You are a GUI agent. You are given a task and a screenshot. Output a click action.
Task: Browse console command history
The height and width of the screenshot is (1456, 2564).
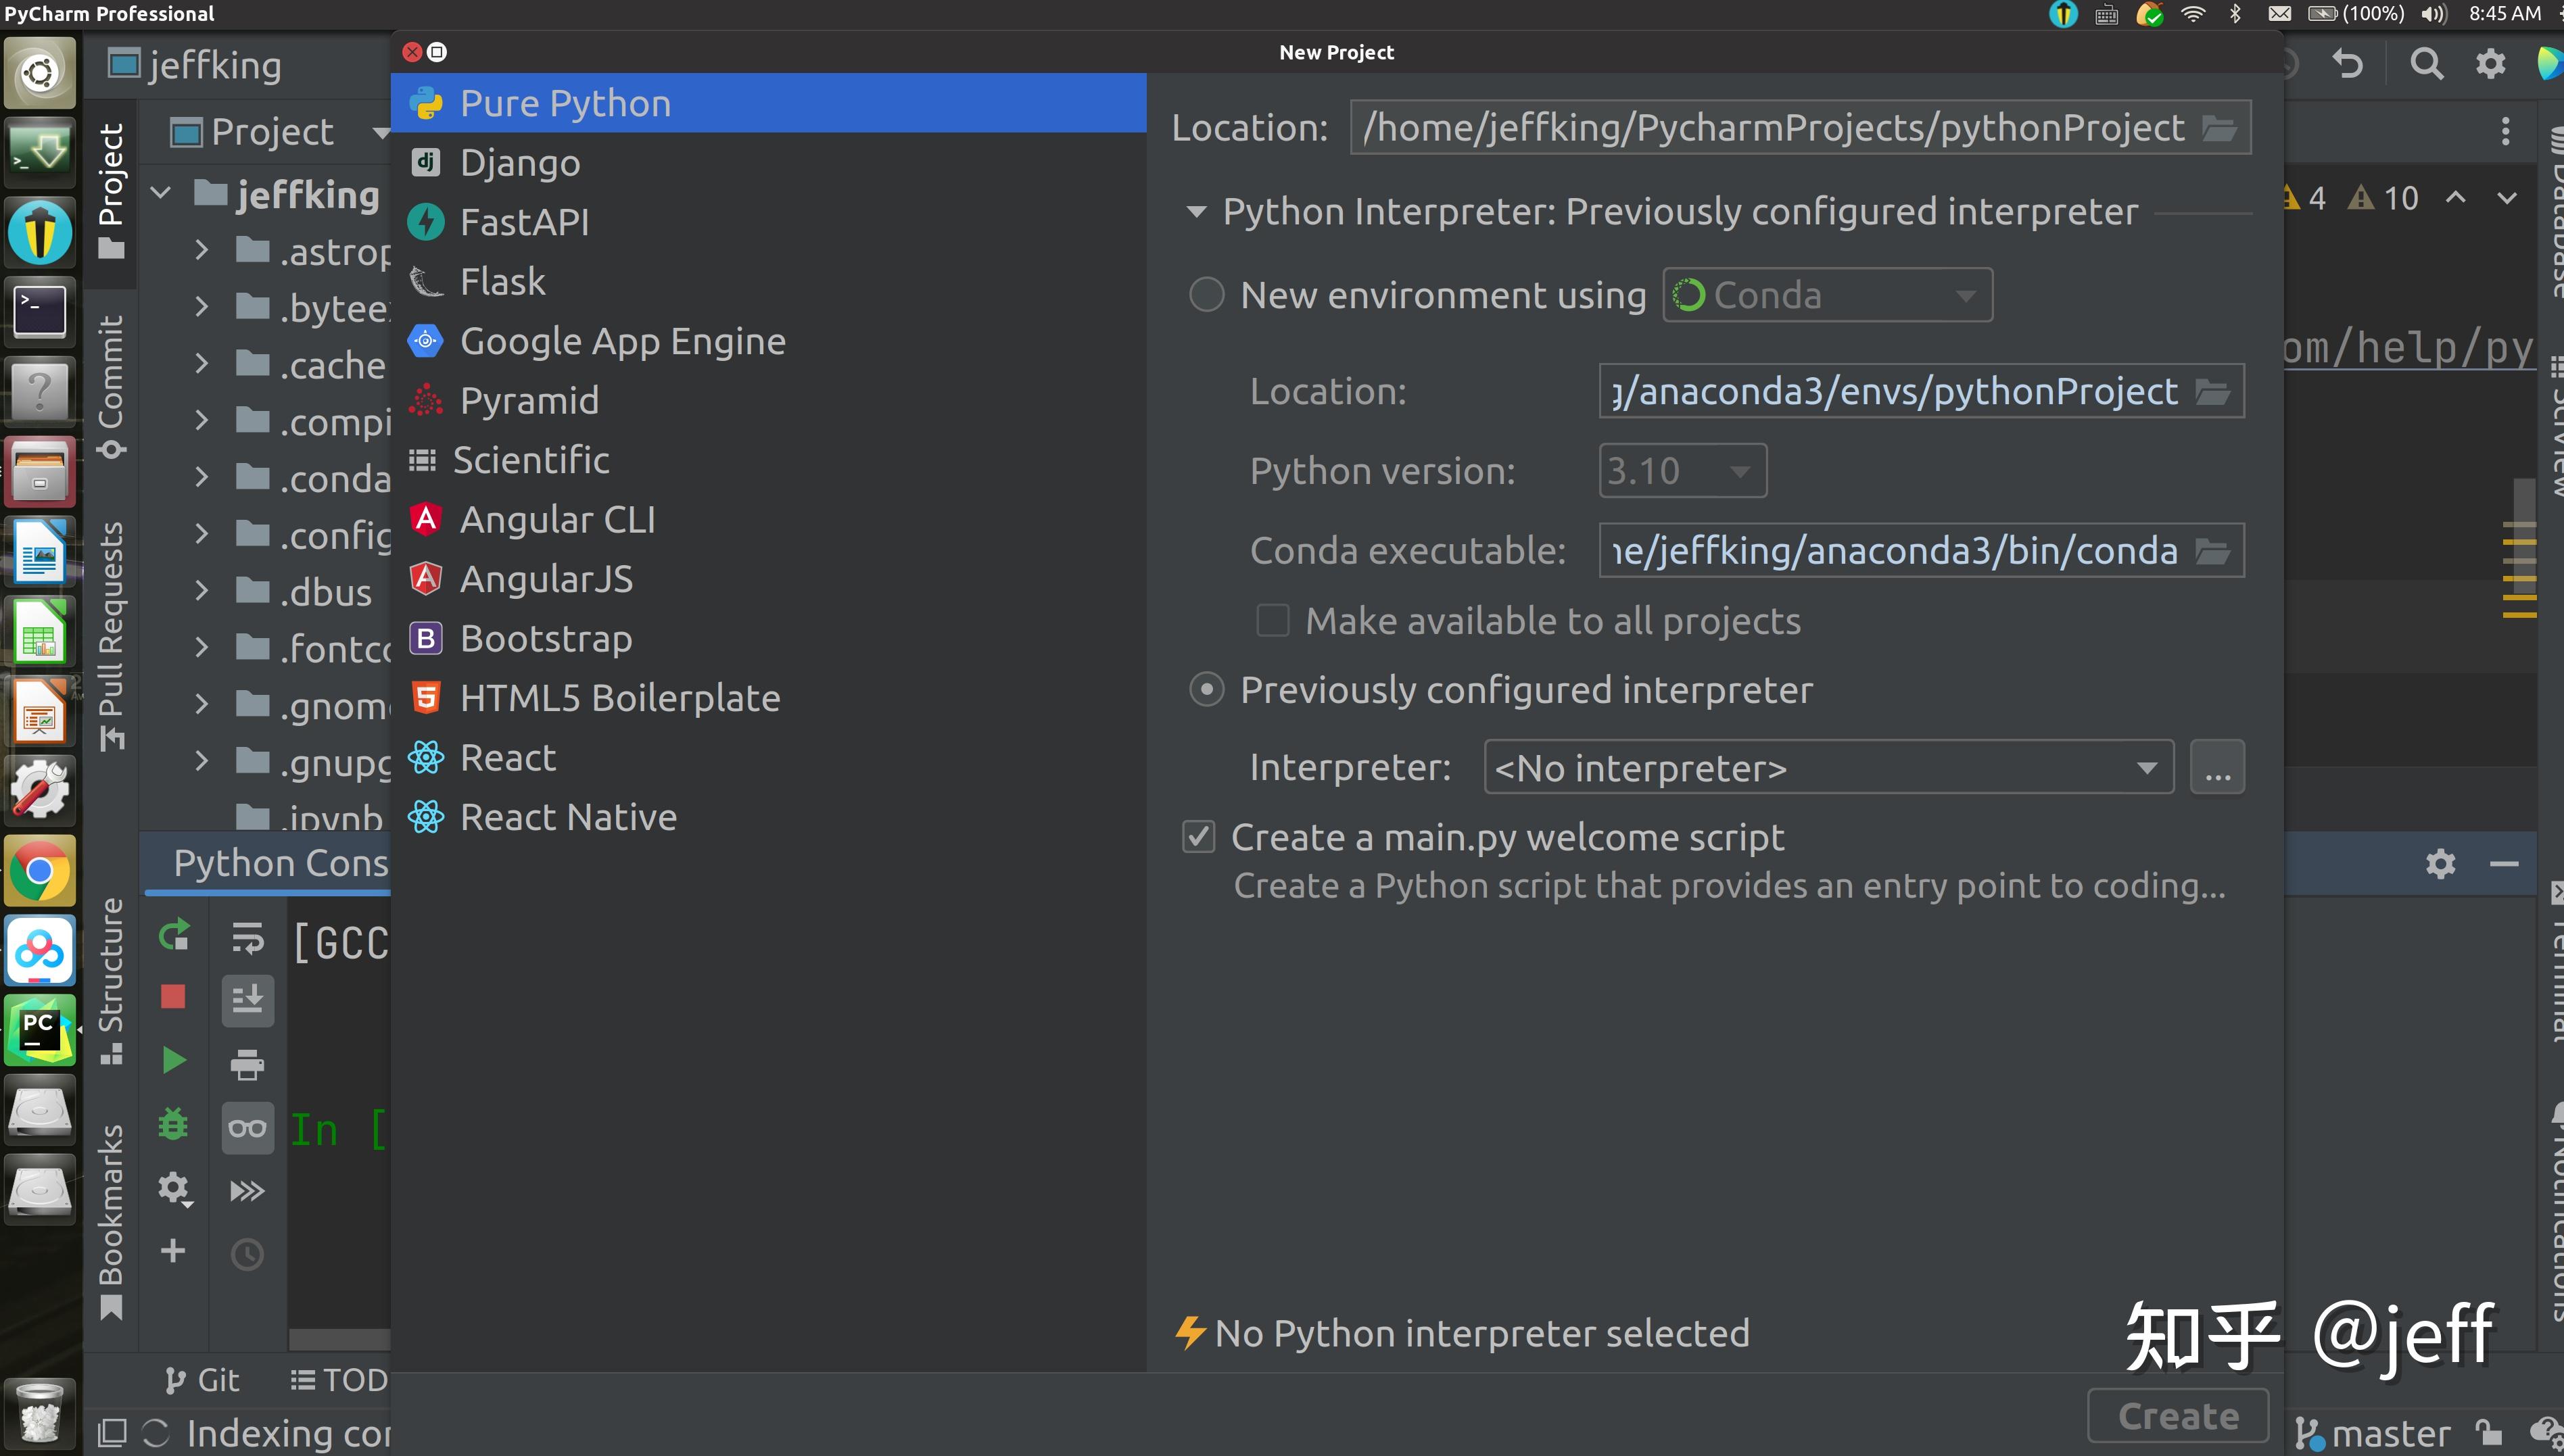(x=247, y=1254)
